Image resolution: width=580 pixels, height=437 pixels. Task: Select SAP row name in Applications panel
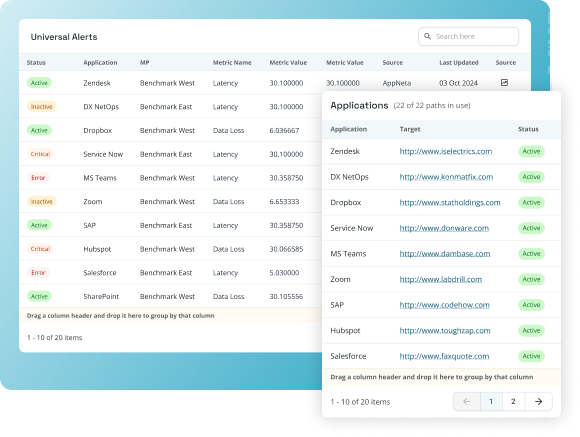coord(337,305)
